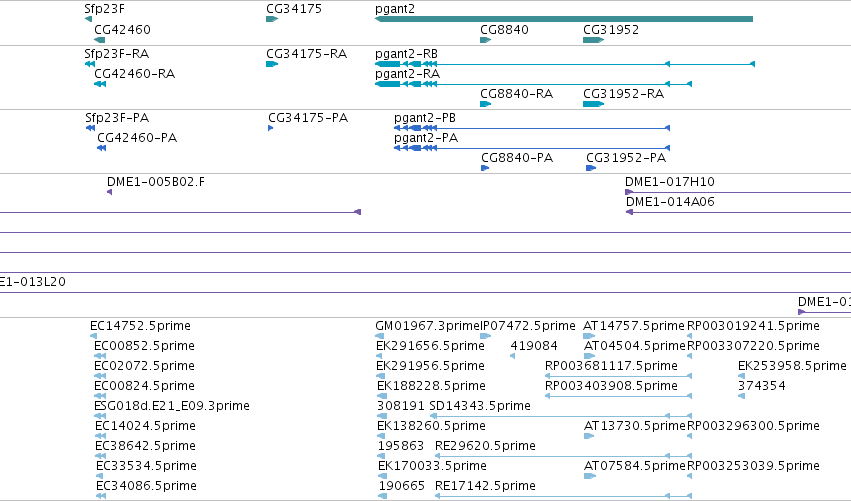Viewport: 851px width, 501px height.
Task: Click the AT04504.5prime EST label
Action: [635, 346]
